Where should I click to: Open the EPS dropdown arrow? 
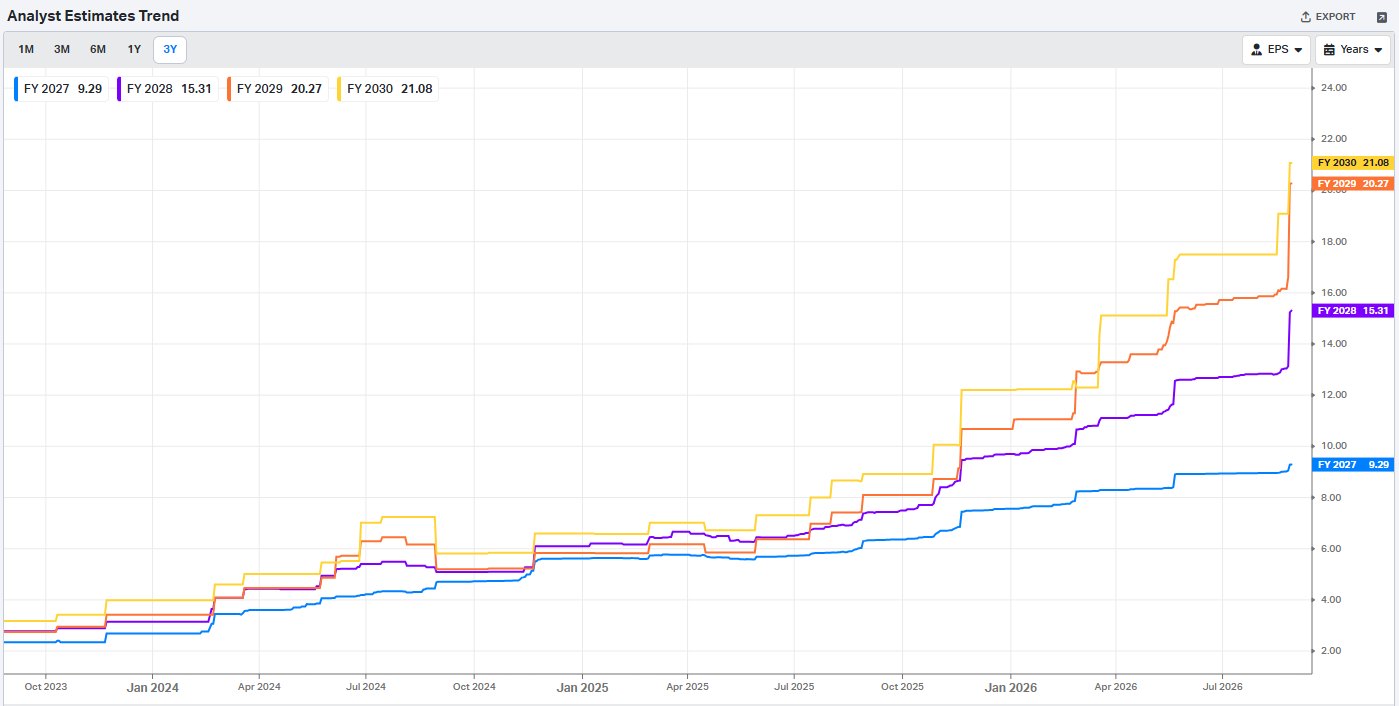click(x=1298, y=50)
